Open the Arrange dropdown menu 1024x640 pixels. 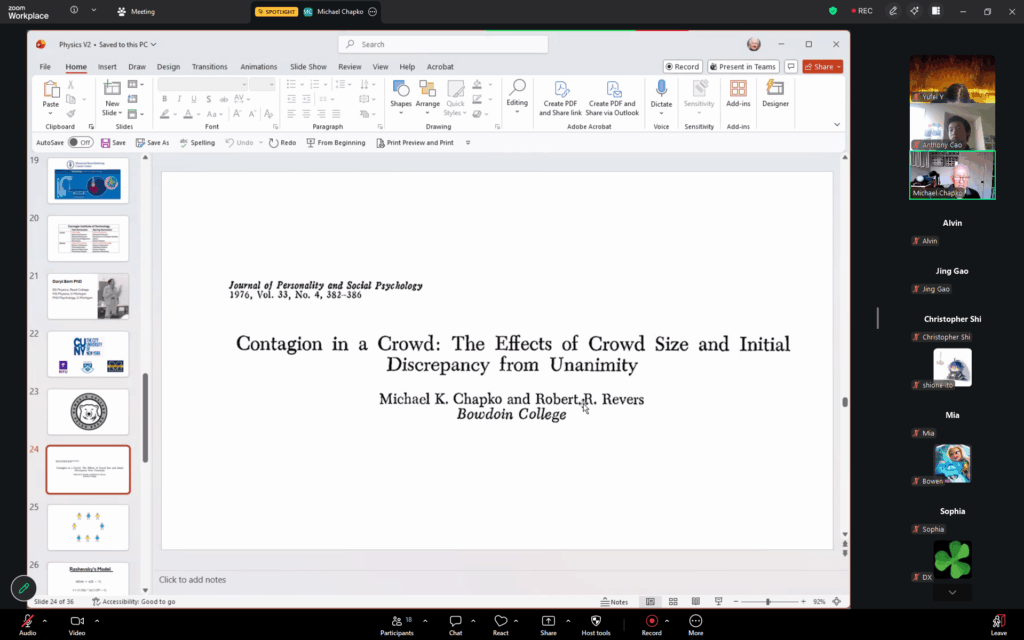(x=428, y=95)
